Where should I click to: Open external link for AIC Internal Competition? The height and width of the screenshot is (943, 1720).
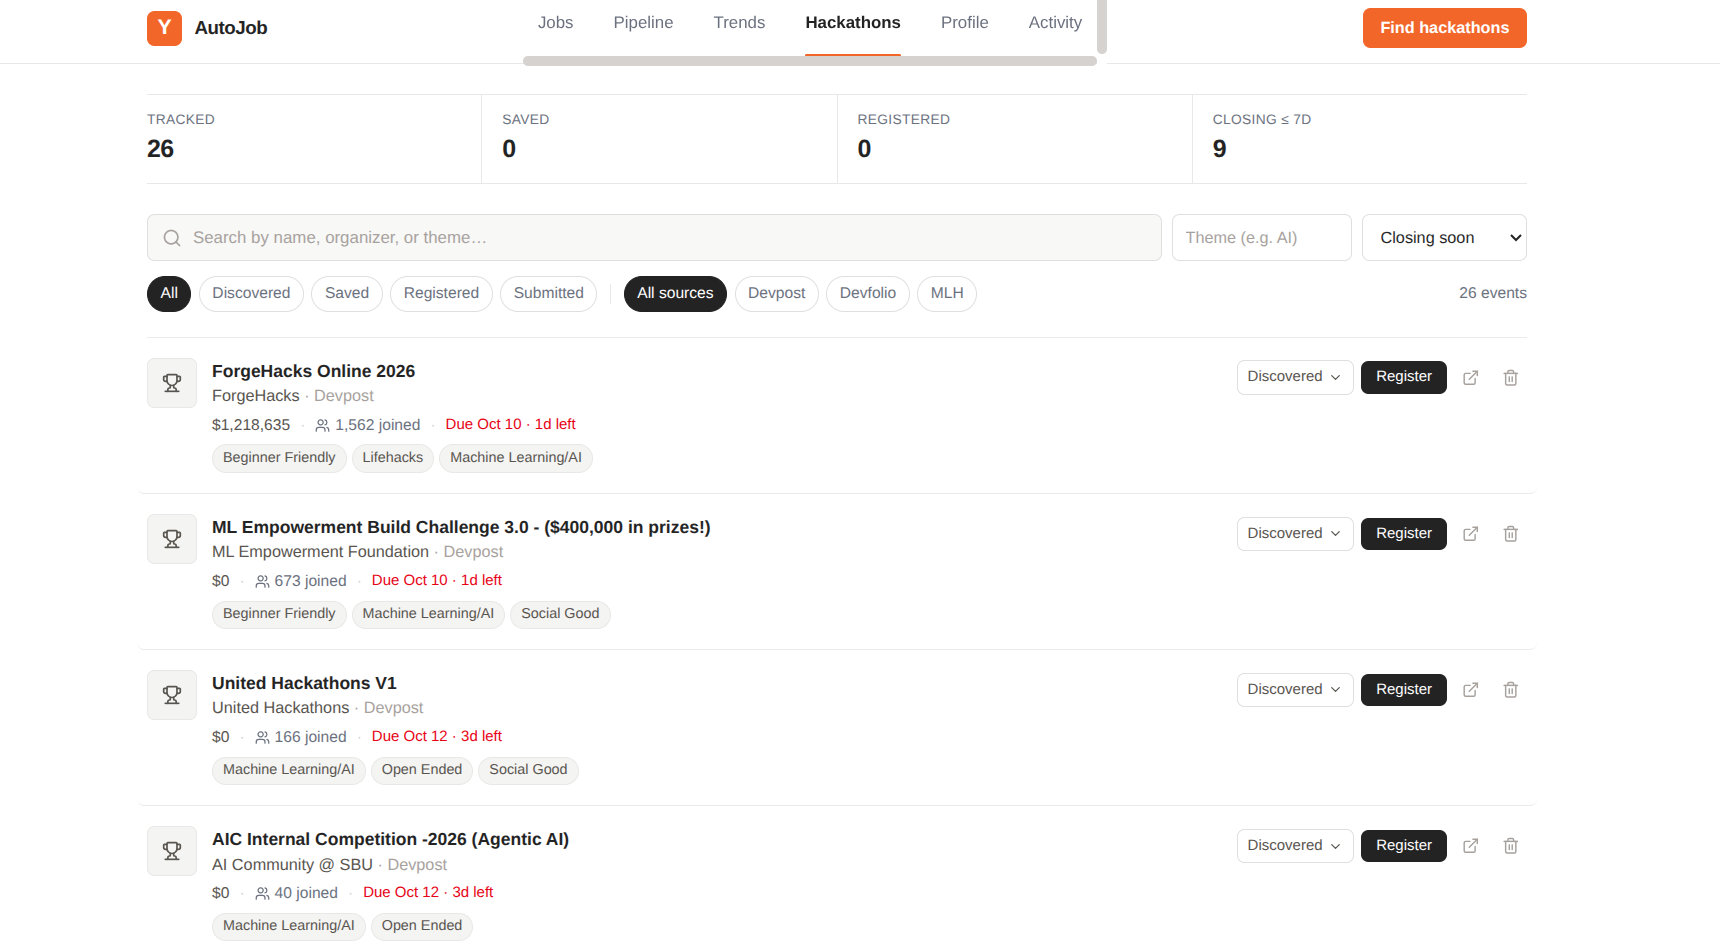point(1470,846)
